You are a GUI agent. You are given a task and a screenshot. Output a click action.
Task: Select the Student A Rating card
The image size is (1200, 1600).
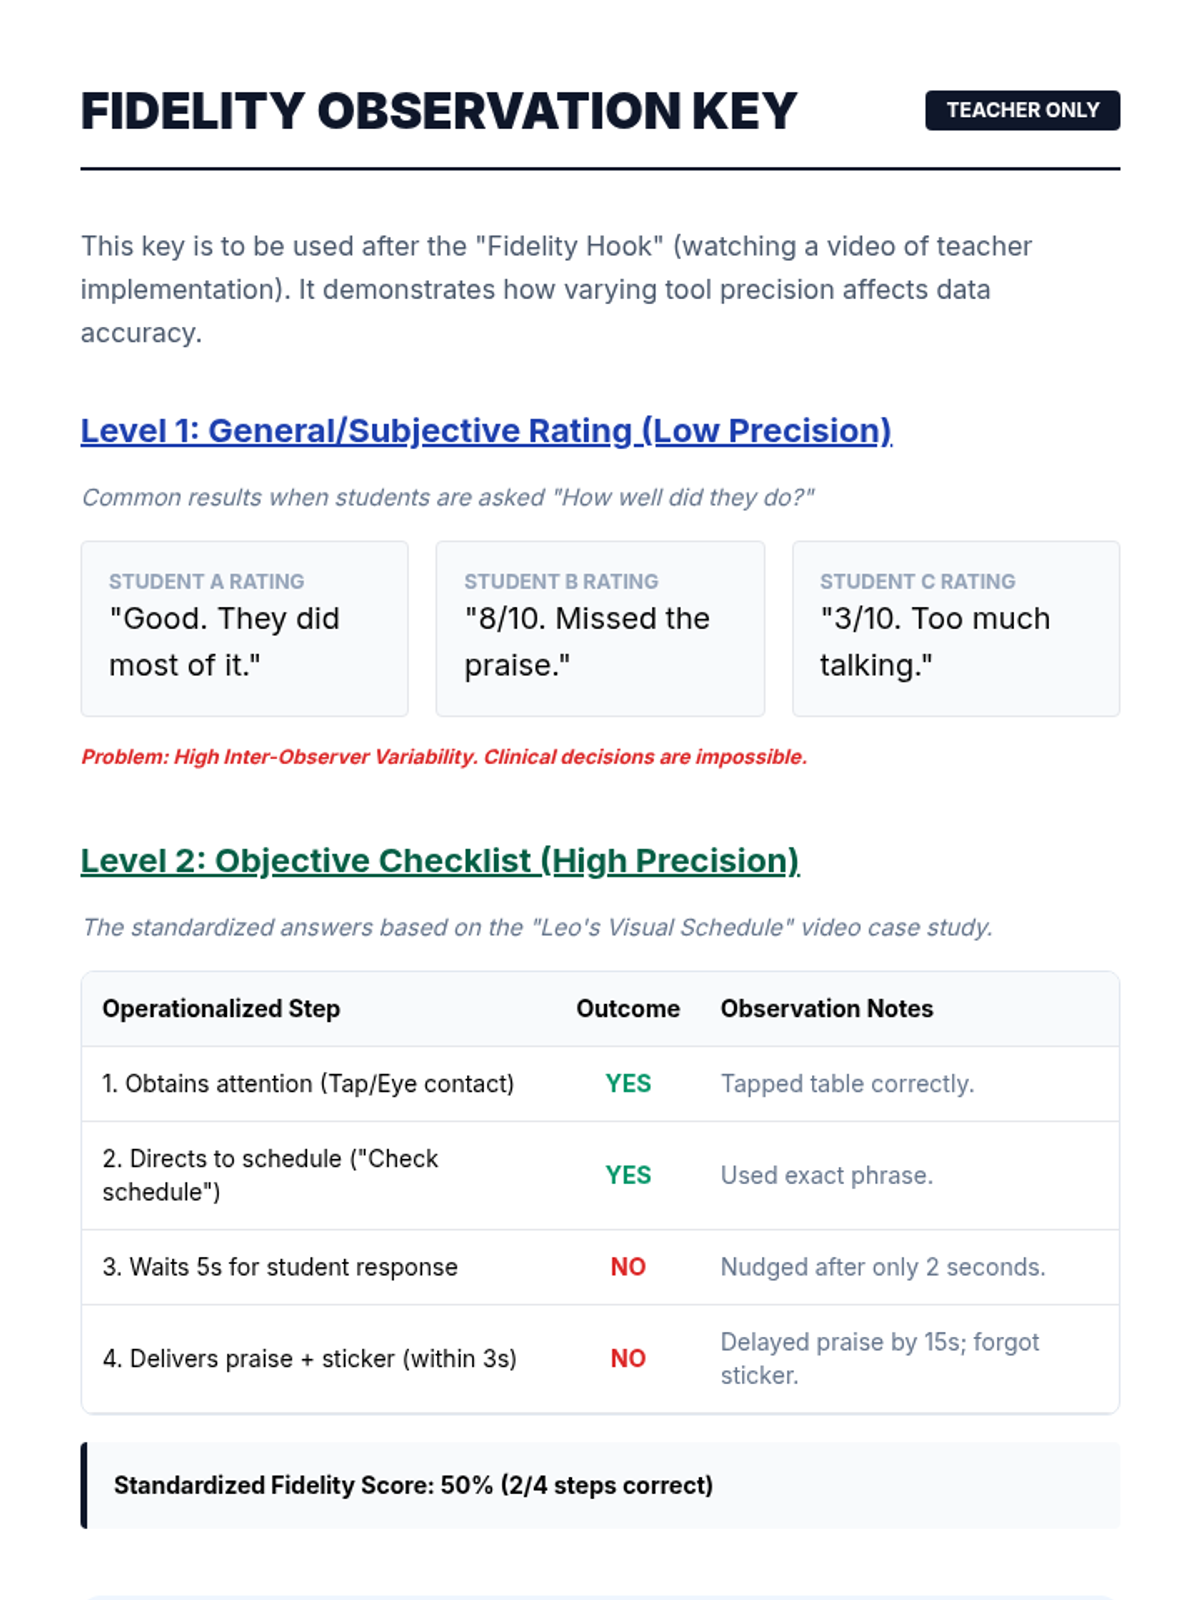244,629
